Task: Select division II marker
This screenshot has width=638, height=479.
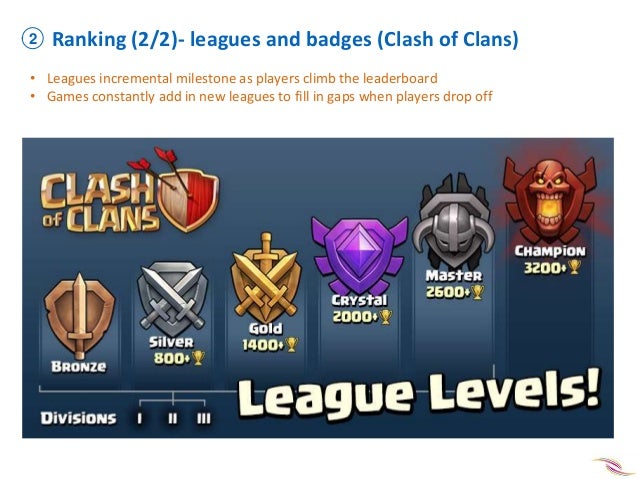Action: 173,418
